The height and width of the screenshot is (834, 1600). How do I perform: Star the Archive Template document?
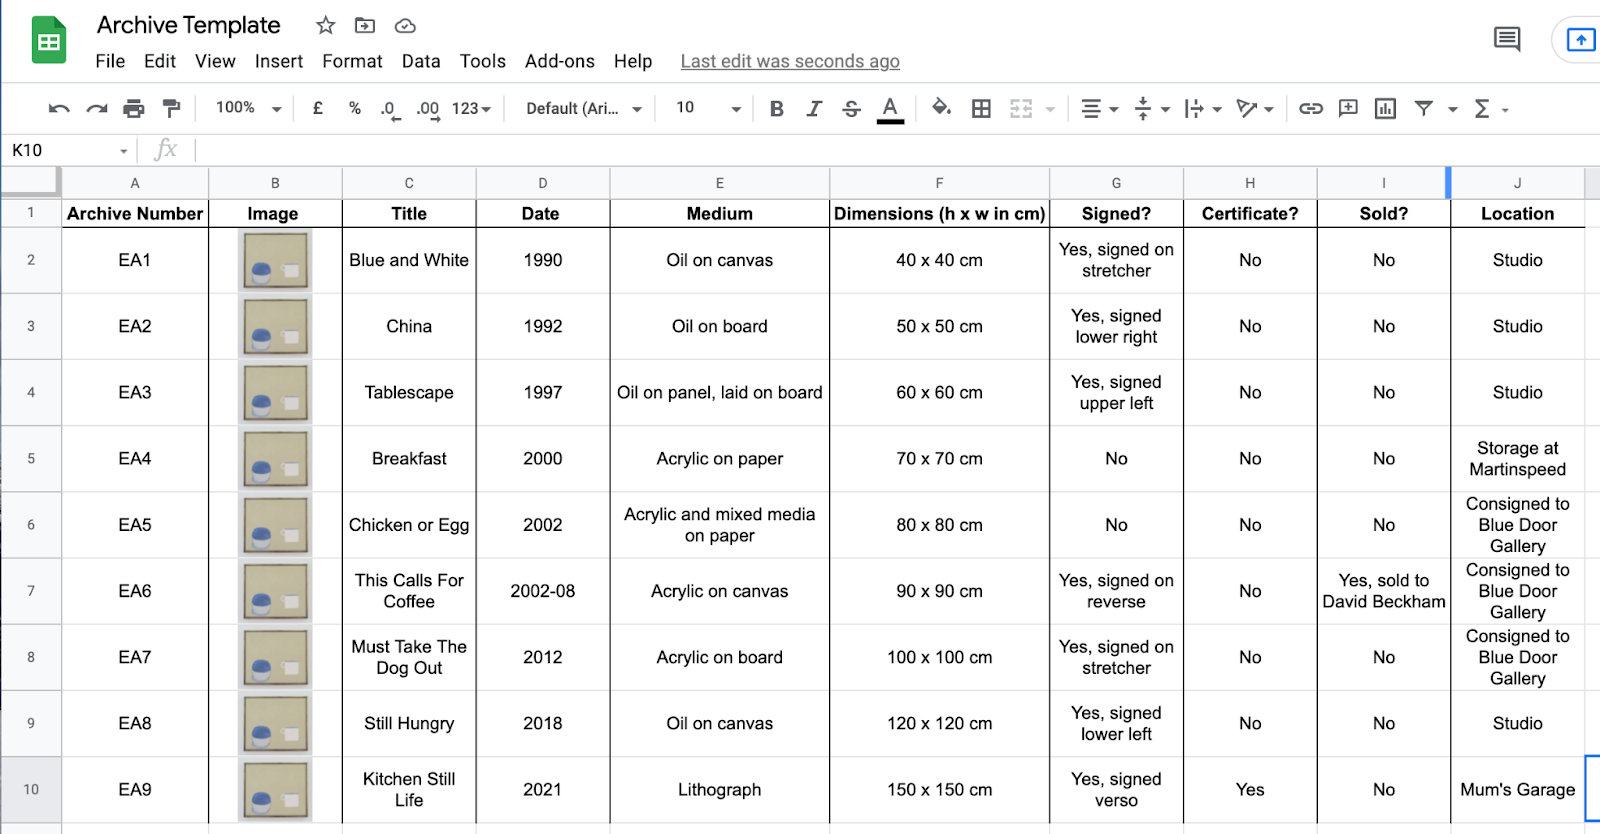point(325,26)
